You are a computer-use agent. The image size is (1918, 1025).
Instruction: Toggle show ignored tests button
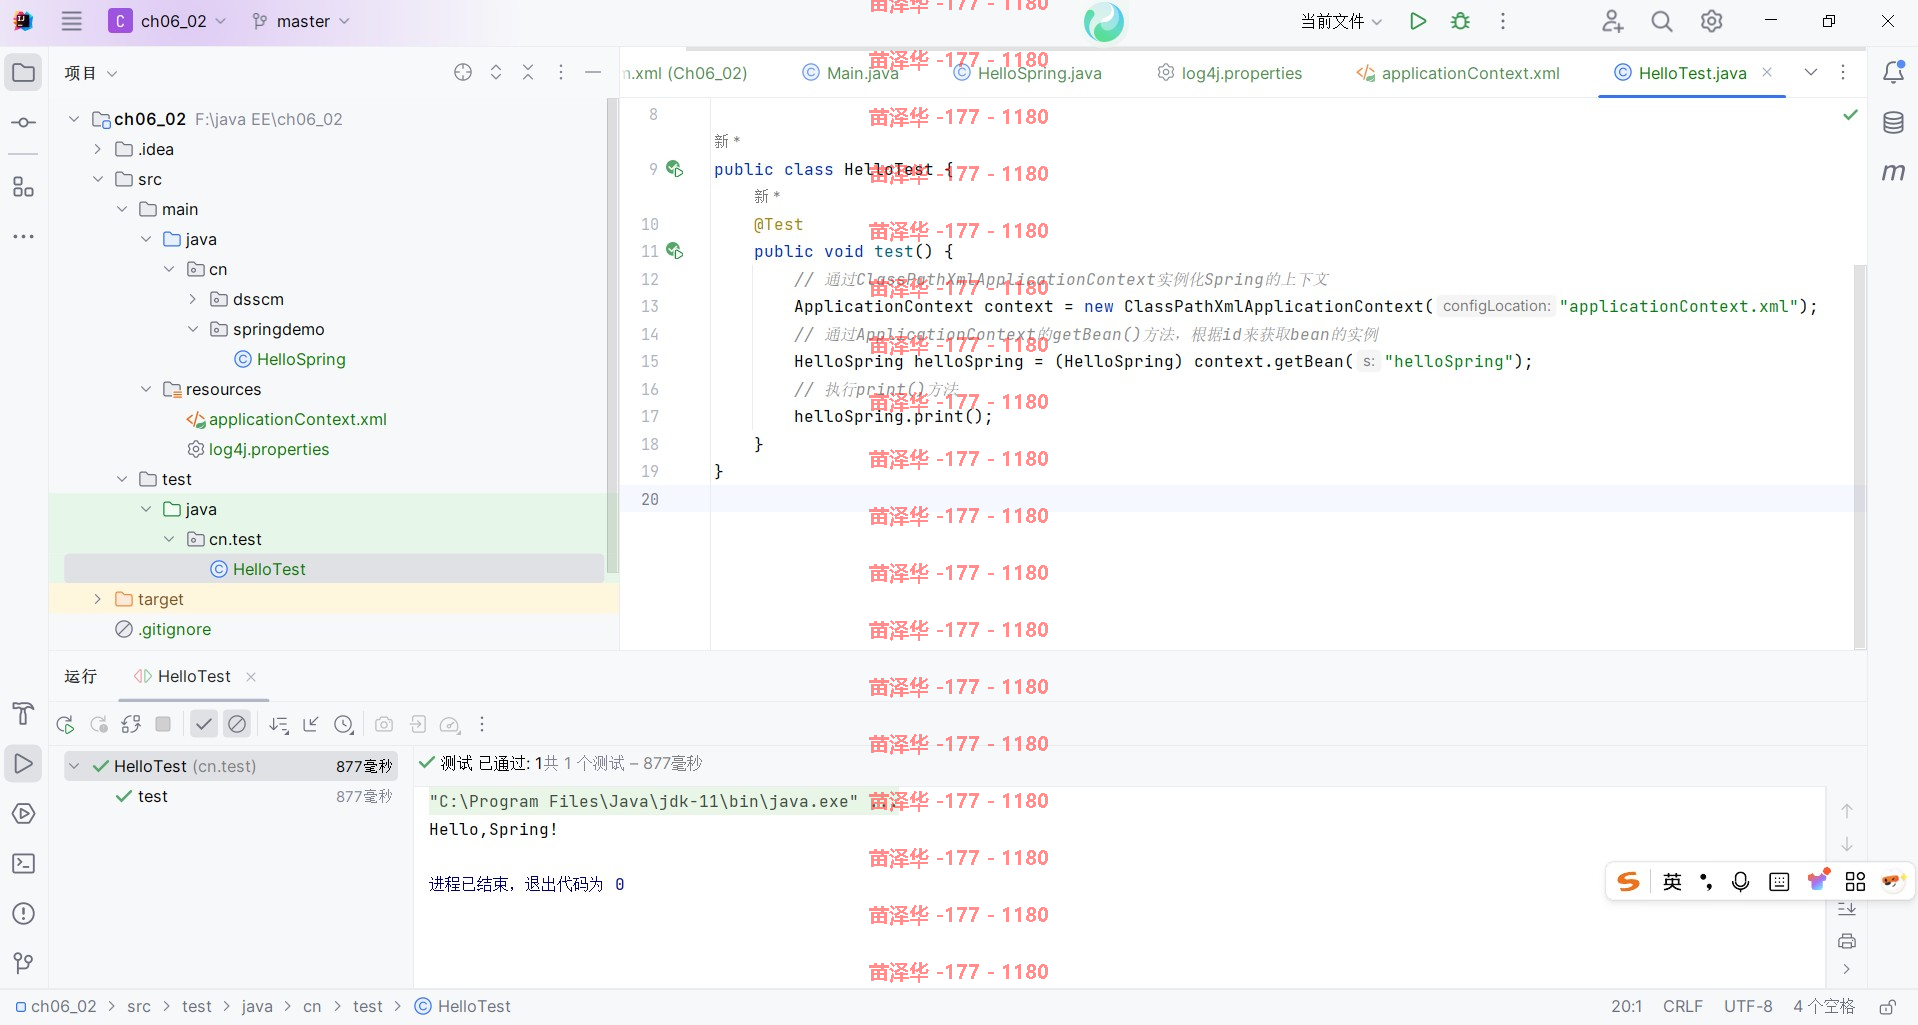tap(237, 724)
